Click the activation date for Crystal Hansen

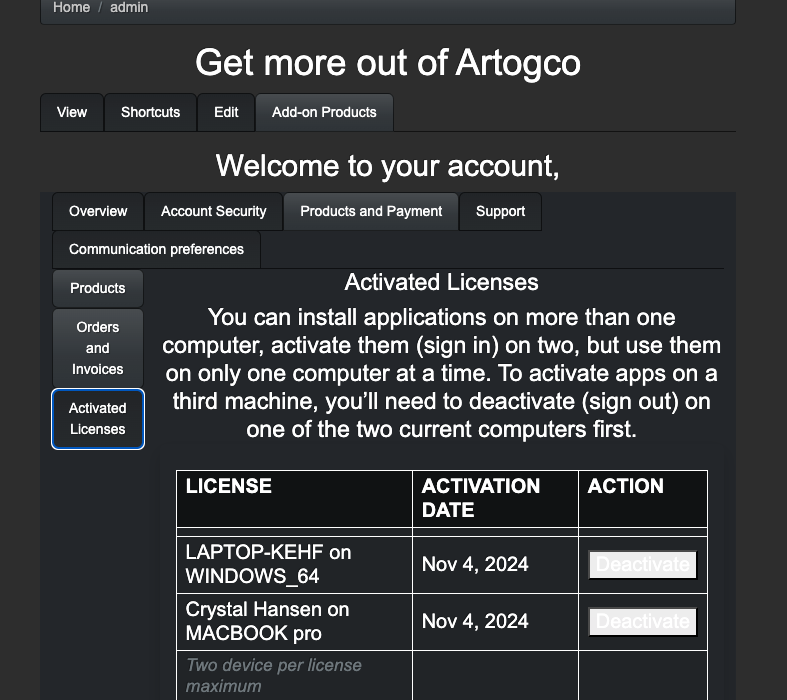(x=475, y=622)
